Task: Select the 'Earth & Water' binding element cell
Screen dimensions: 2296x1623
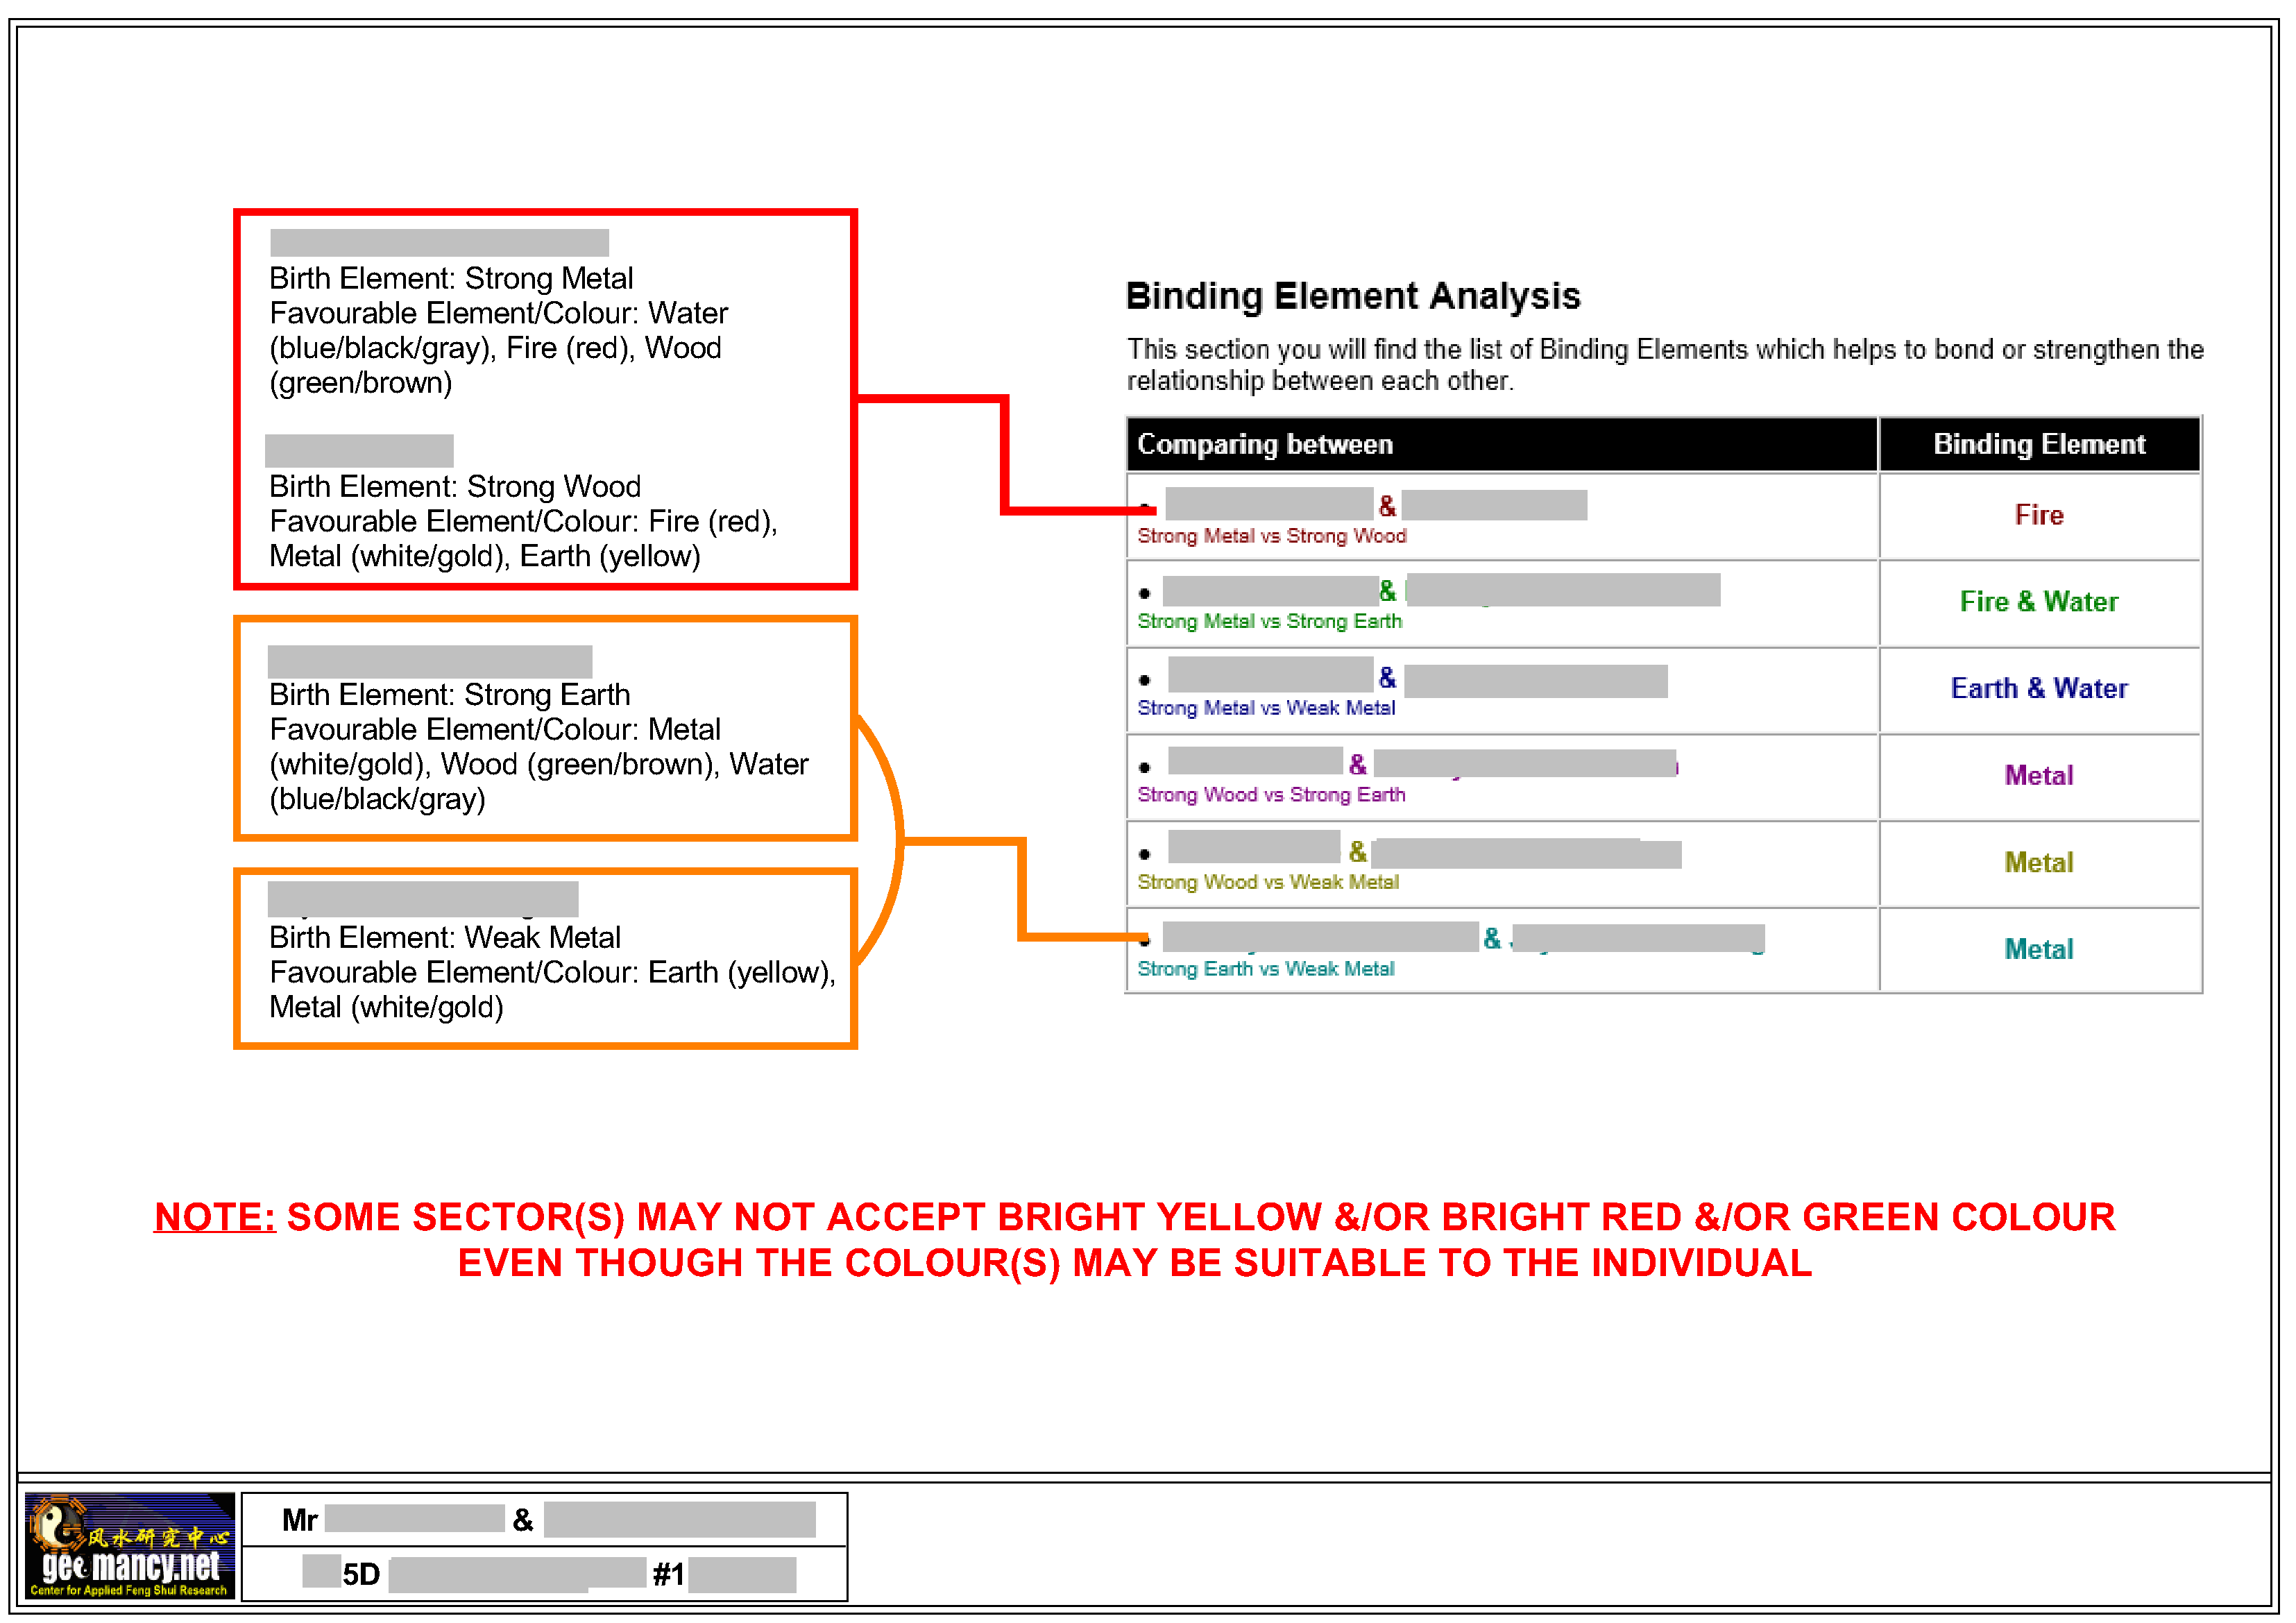Action: tap(2039, 689)
